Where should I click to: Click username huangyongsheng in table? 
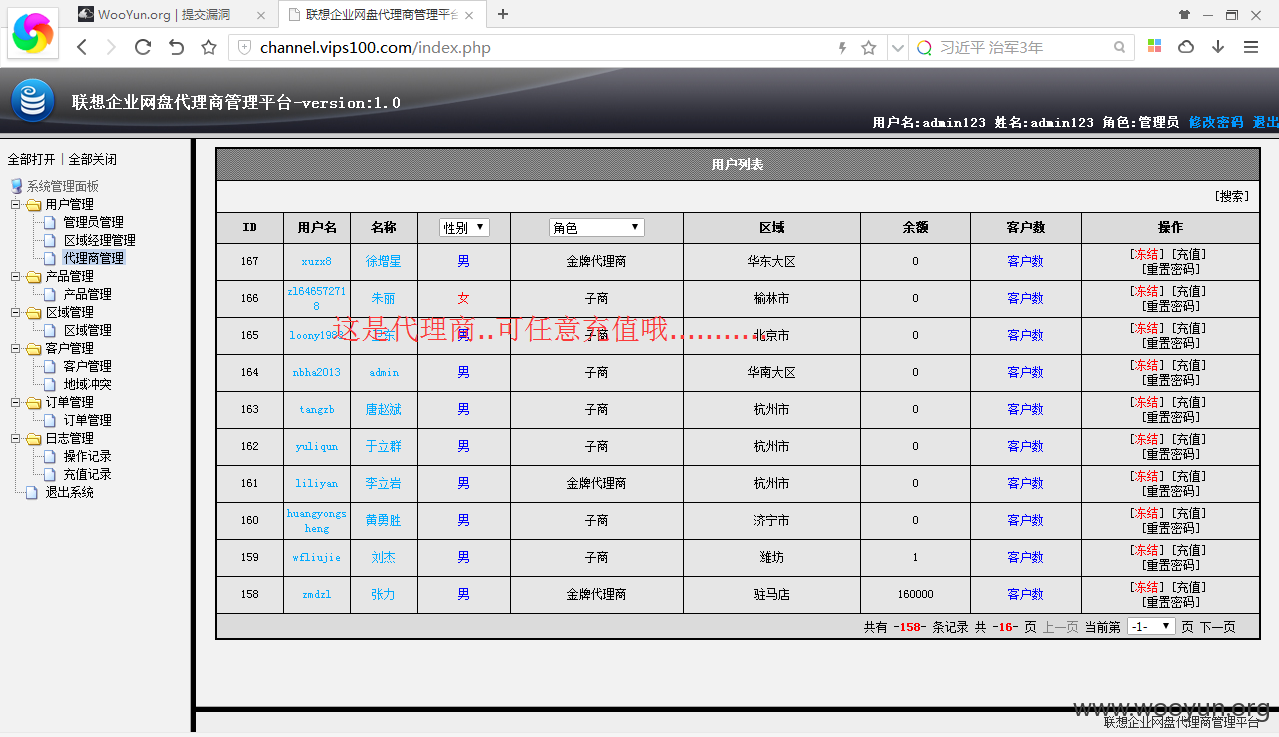tap(317, 520)
